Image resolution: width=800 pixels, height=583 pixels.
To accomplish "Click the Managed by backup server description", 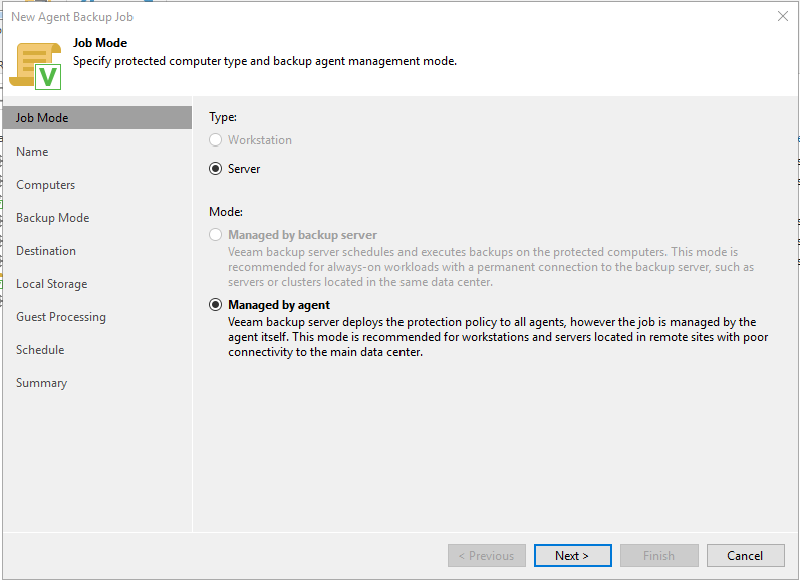I will 491,267.
